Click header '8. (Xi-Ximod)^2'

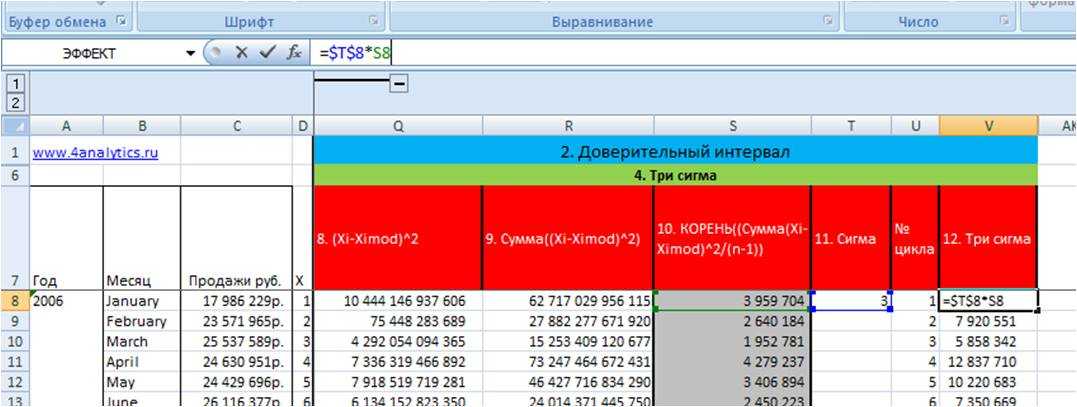(398, 237)
